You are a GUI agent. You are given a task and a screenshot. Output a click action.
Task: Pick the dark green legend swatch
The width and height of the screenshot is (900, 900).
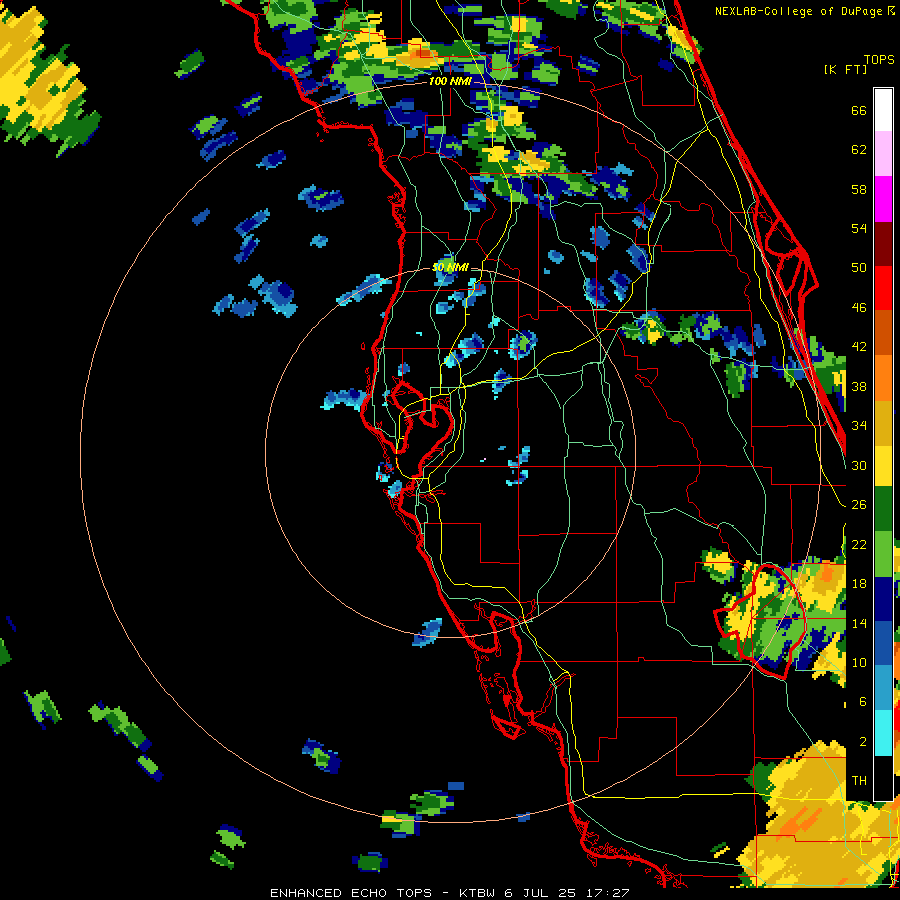[x=883, y=509]
